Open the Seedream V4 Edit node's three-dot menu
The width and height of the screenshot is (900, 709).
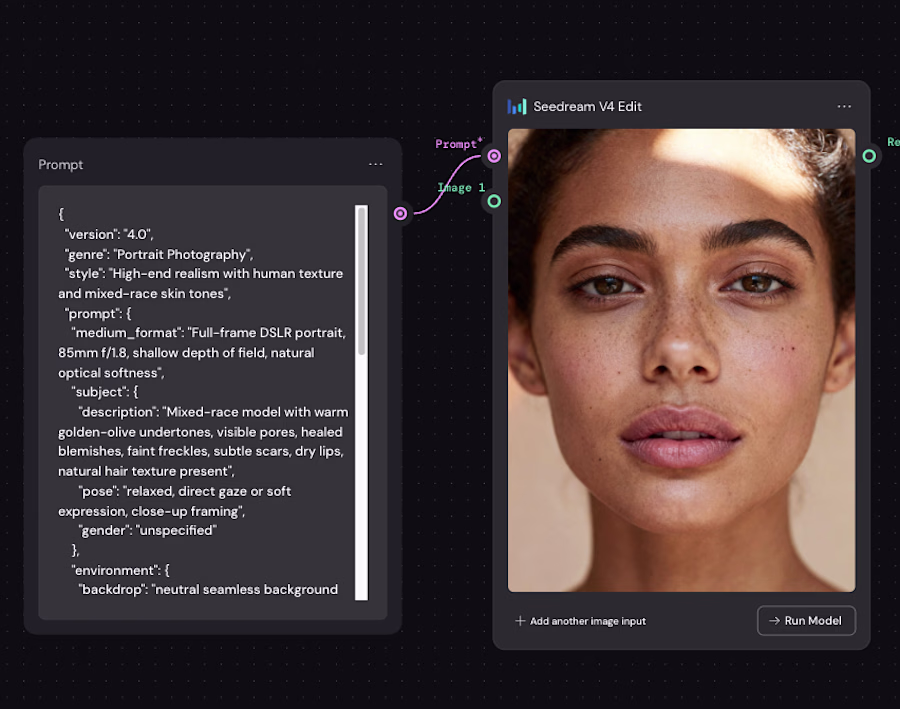[844, 106]
